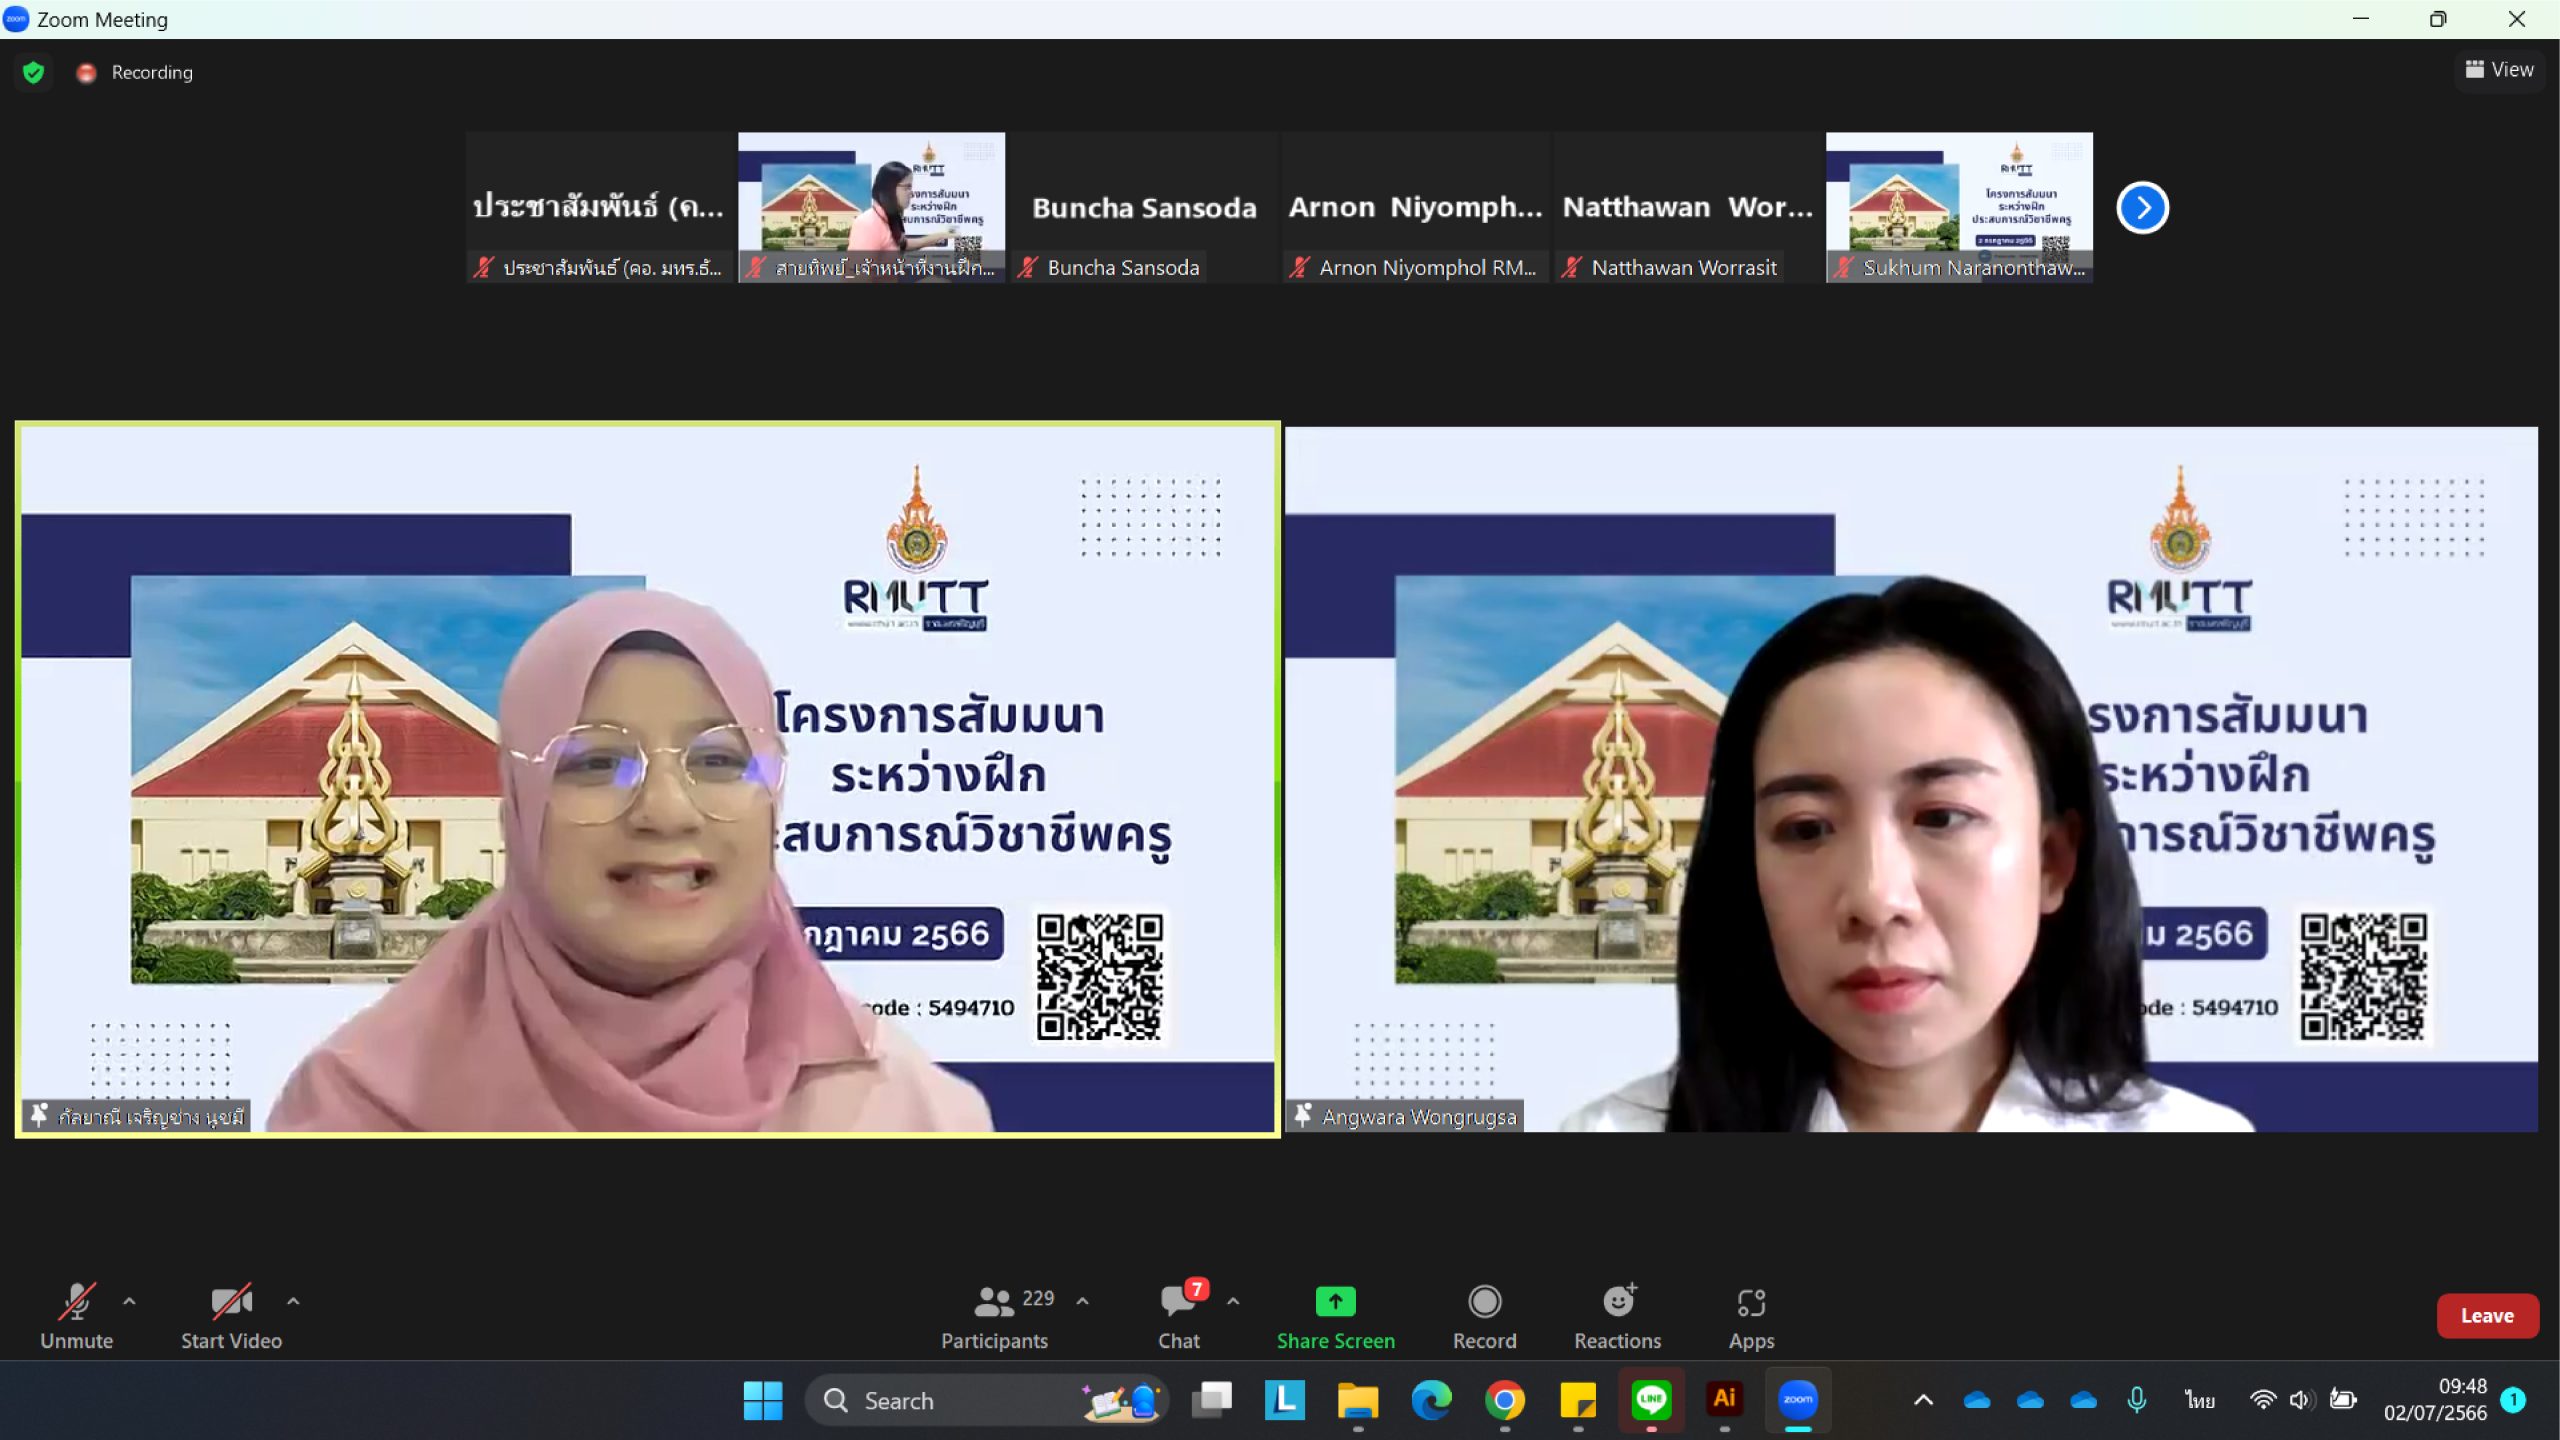Image resolution: width=2560 pixels, height=1440 pixels.
Task: Select Natthawan Worrasit participant tile
Action: [x=1687, y=207]
